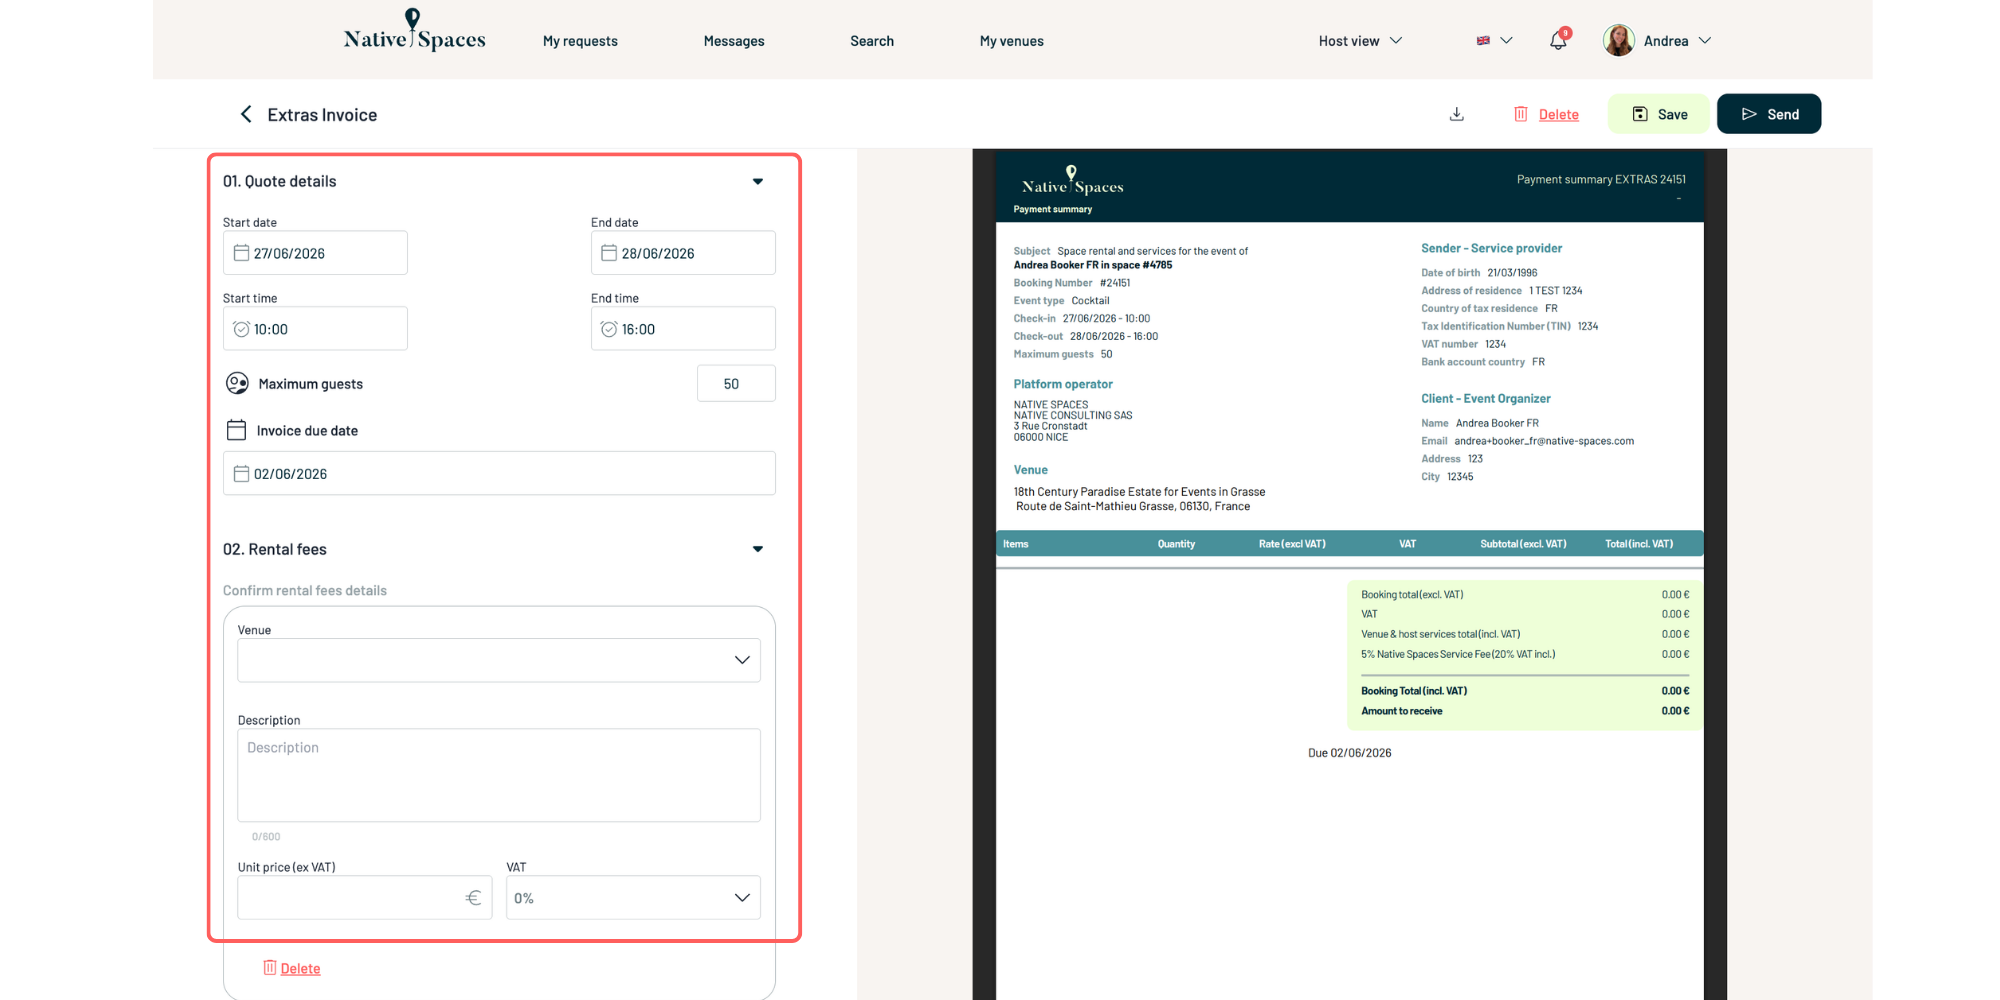Open the Host view dropdown

pyautogui.click(x=1360, y=41)
